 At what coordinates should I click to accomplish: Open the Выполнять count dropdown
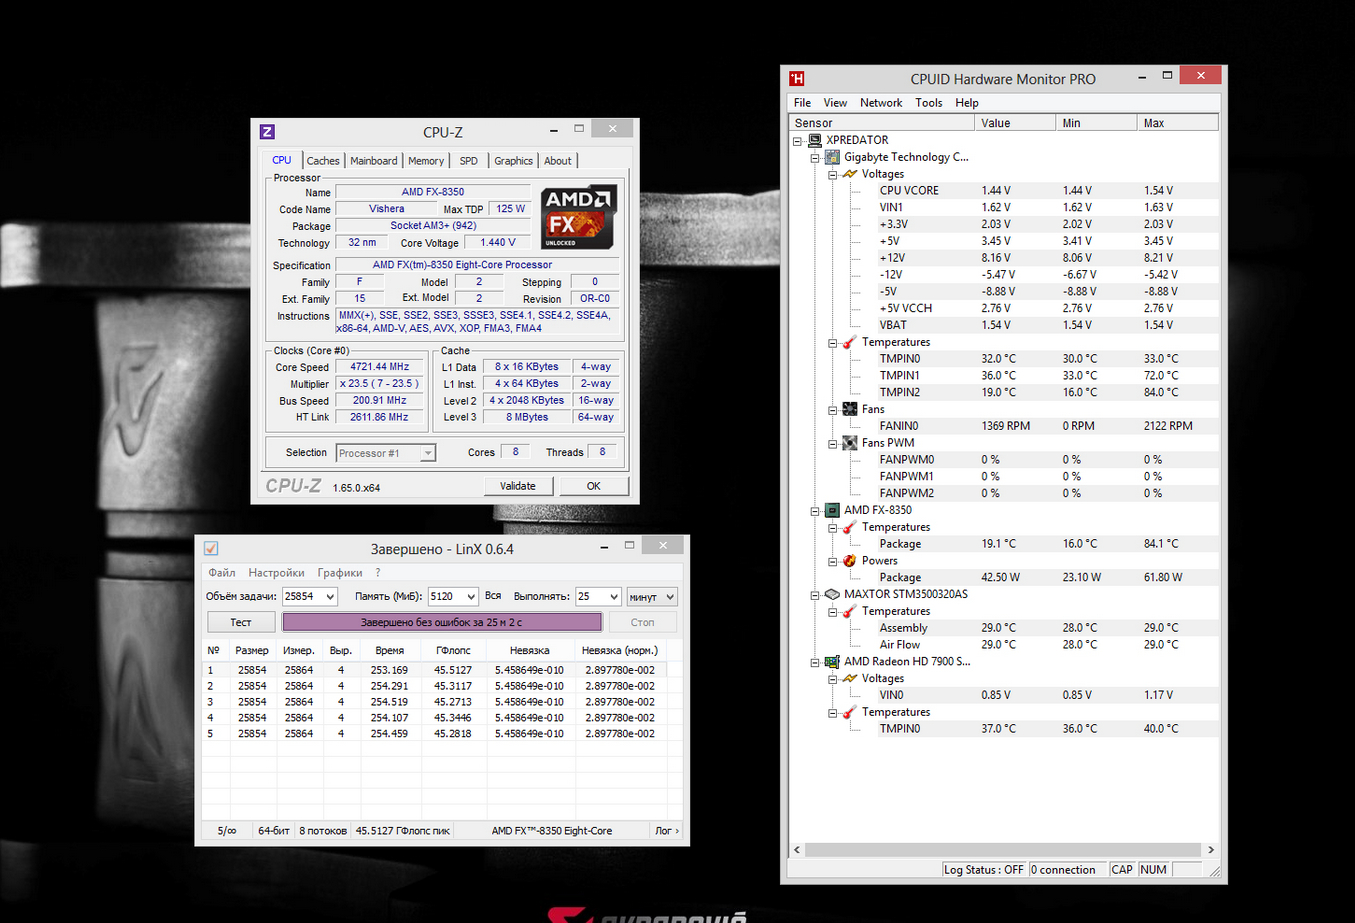pos(613,597)
